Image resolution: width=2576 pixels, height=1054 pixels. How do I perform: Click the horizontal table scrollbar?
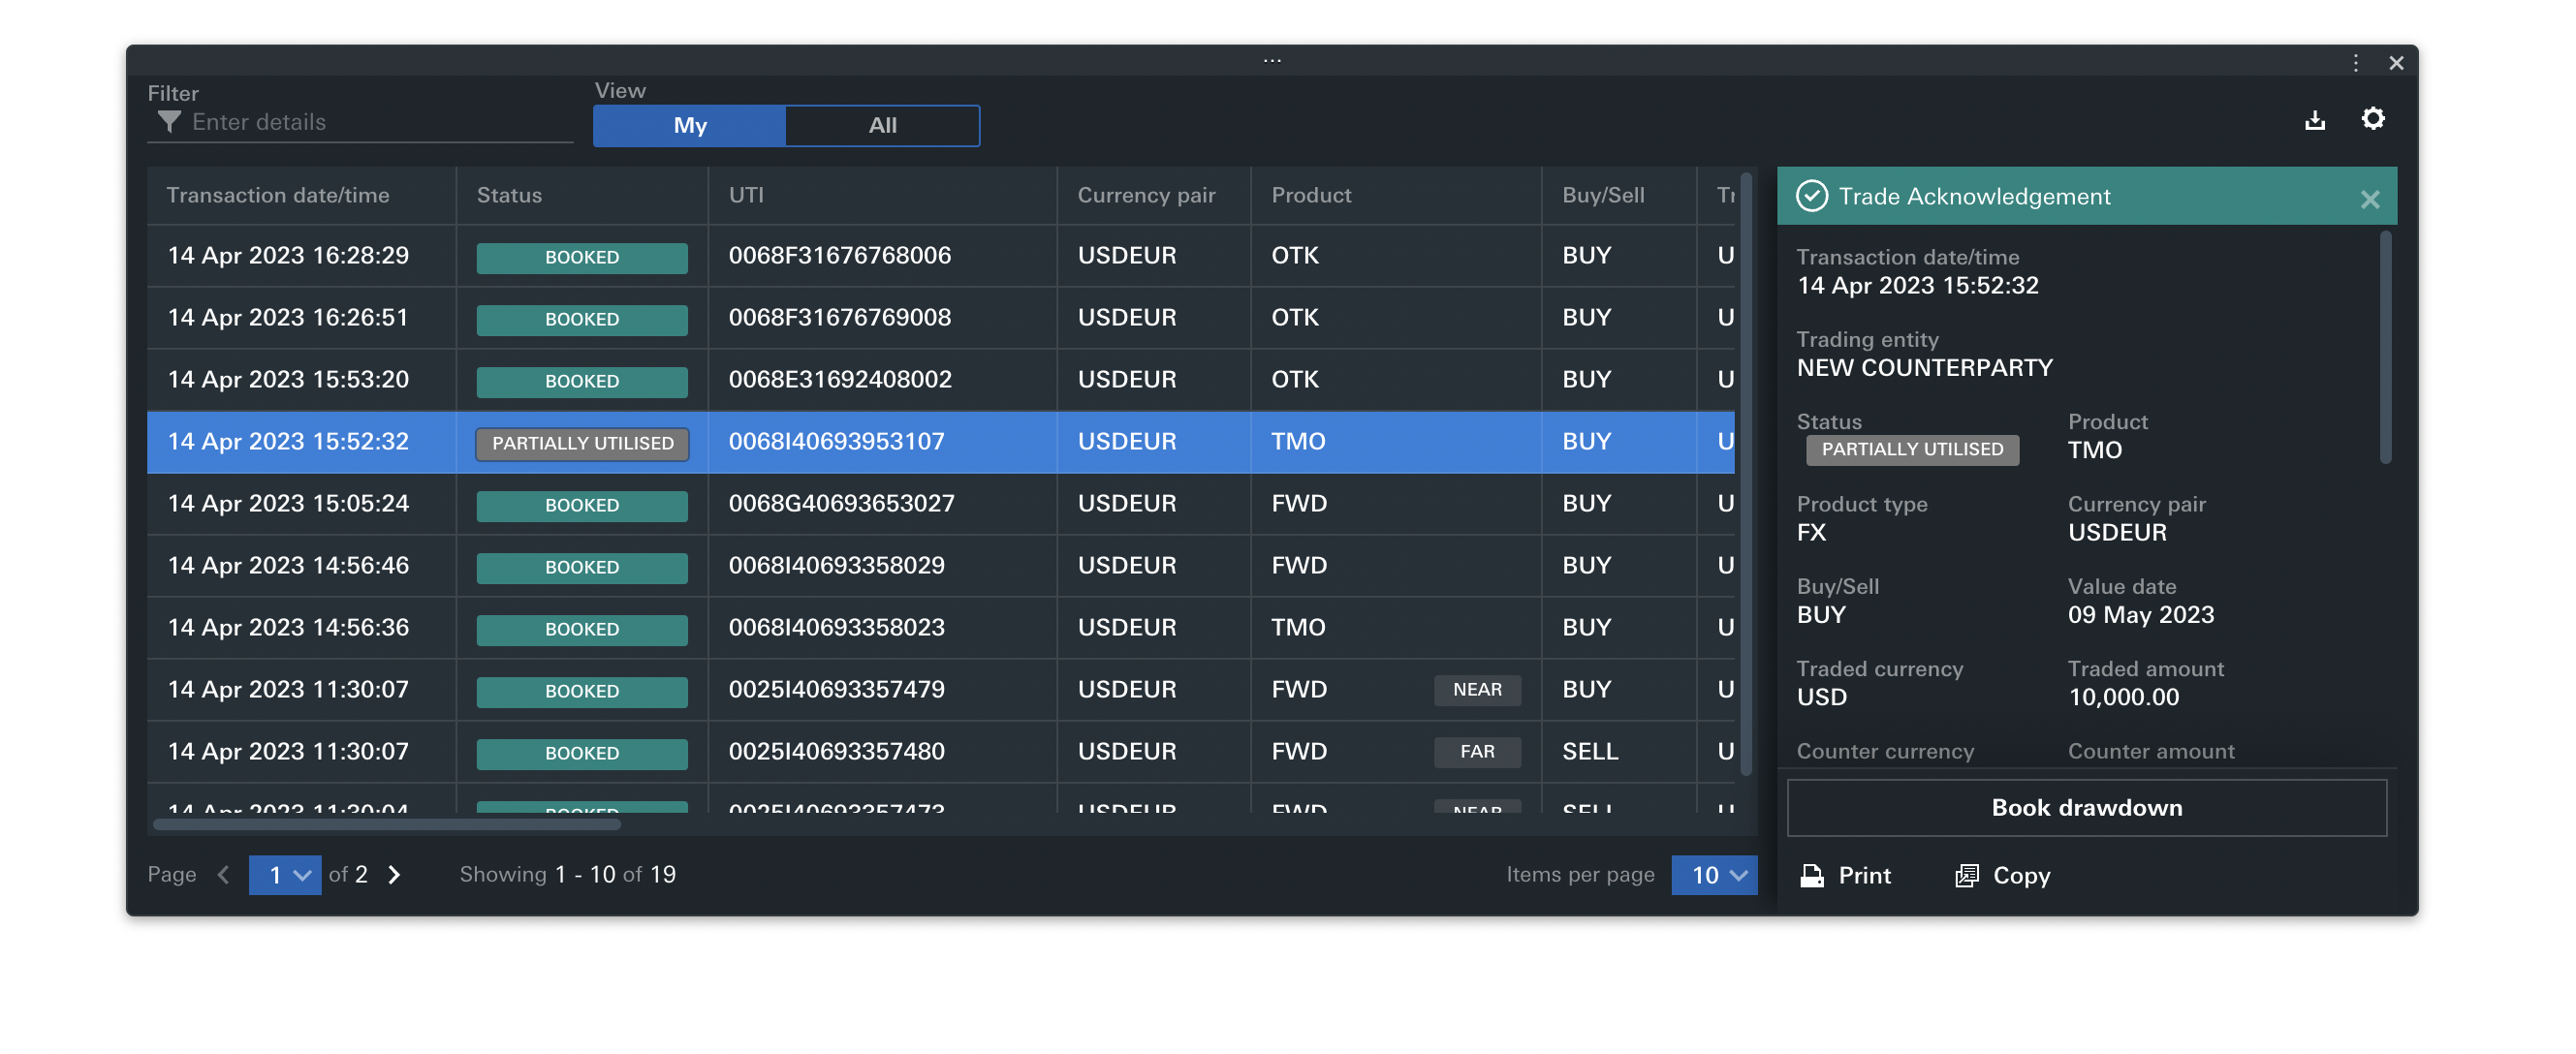click(x=387, y=824)
